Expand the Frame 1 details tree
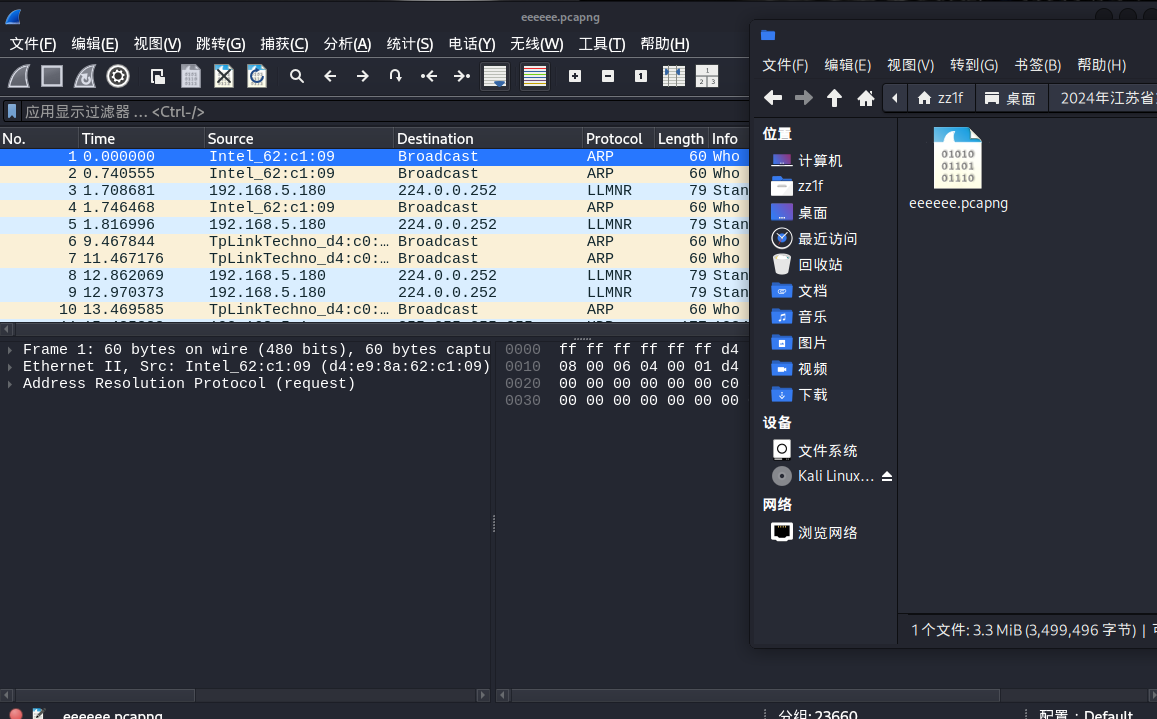The image size is (1157, 719). [10, 350]
